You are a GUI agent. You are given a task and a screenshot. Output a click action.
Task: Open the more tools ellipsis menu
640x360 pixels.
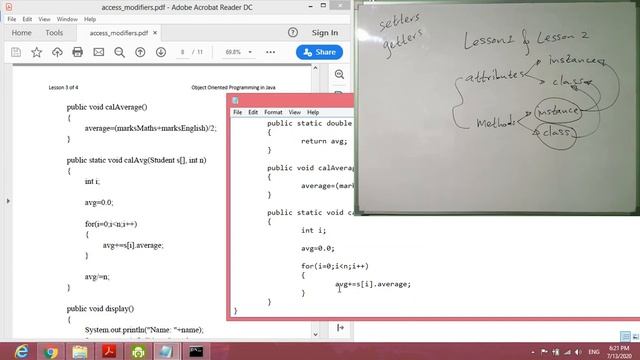tap(270, 52)
